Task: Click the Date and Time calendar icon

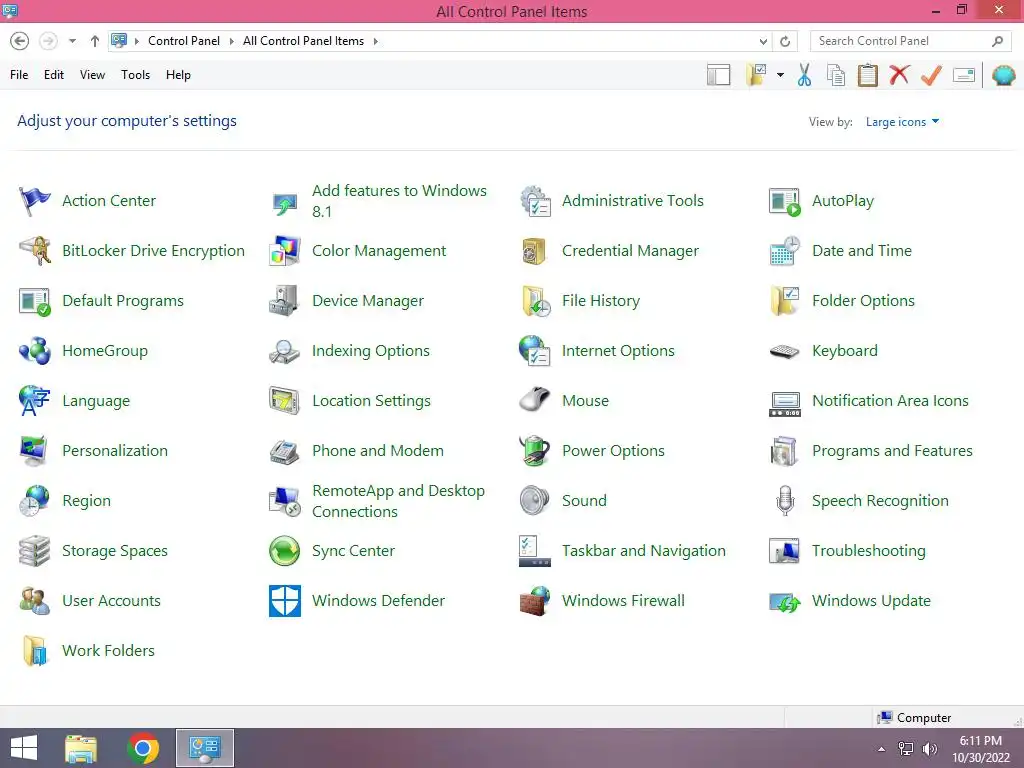Action: [784, 251]
